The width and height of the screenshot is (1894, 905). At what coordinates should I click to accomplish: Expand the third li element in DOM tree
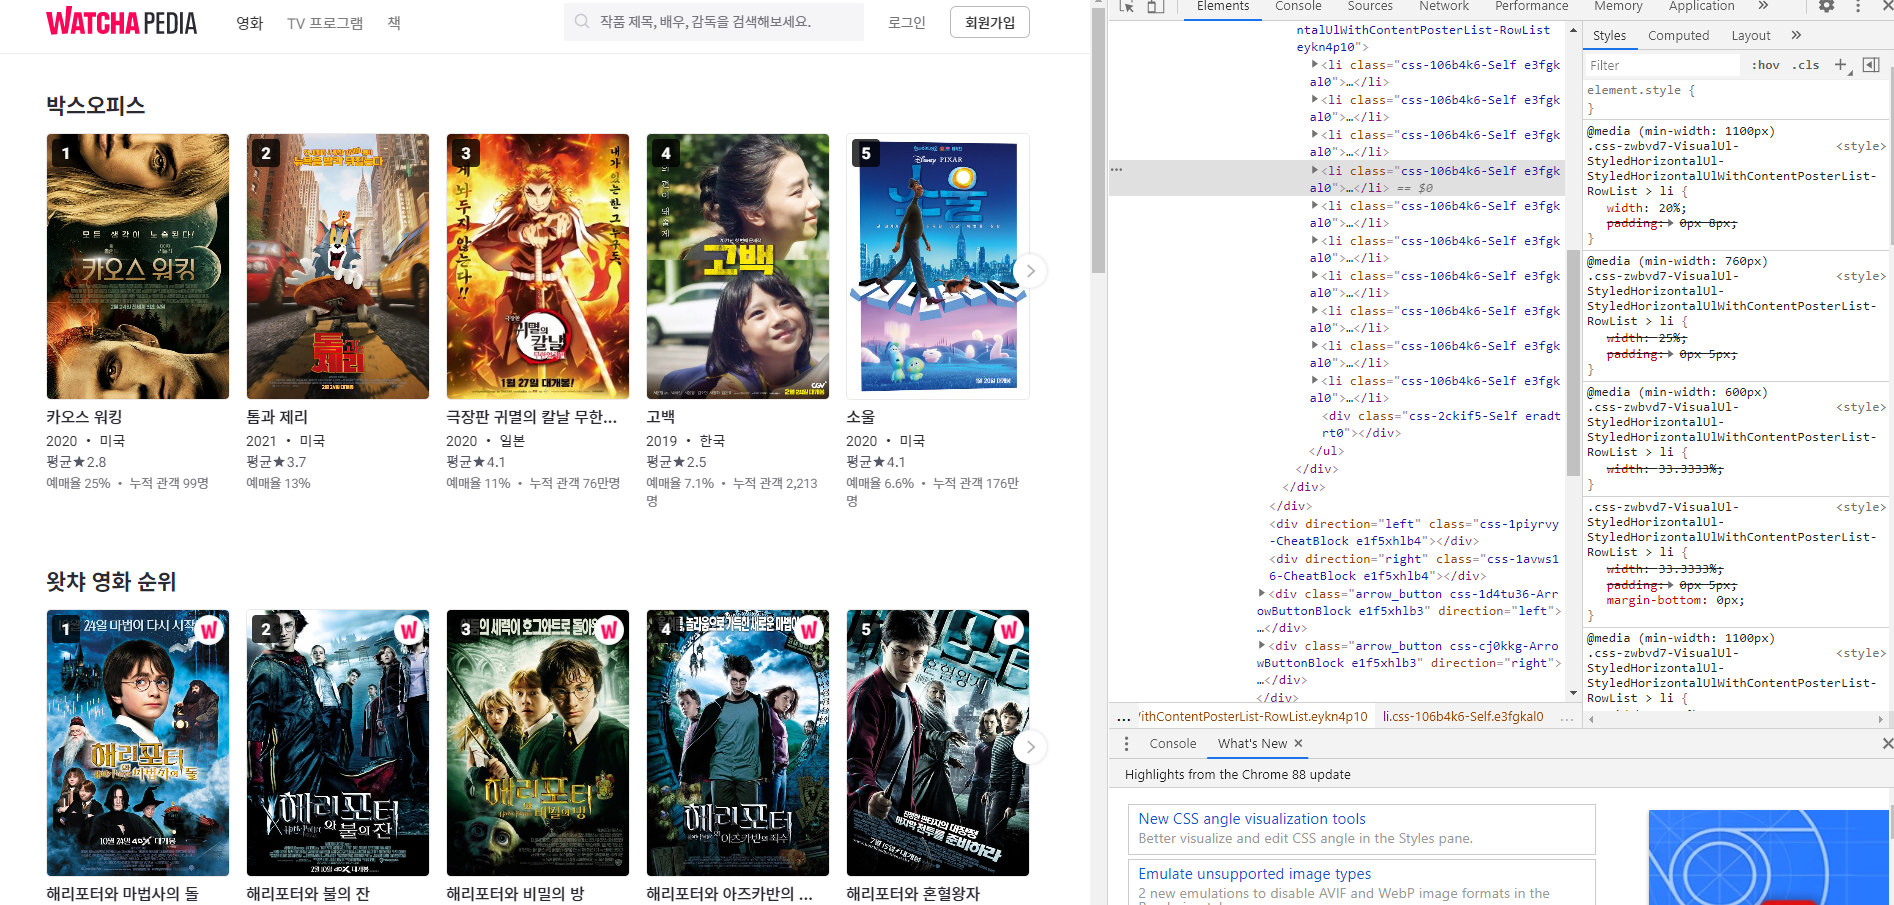pyautogui.click(x=1314, y=134)
